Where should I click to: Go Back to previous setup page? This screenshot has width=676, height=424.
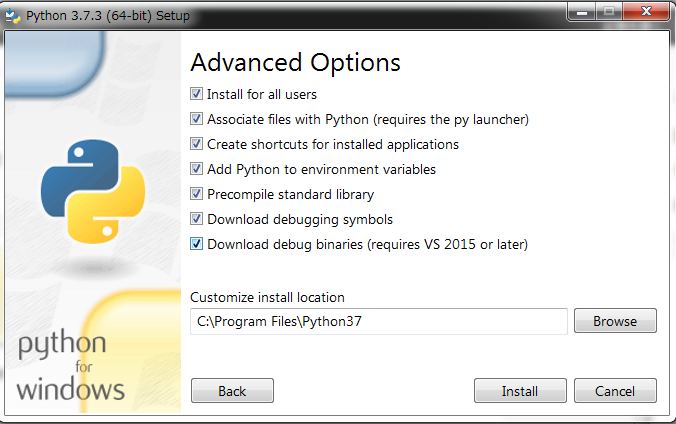(232, 391)
